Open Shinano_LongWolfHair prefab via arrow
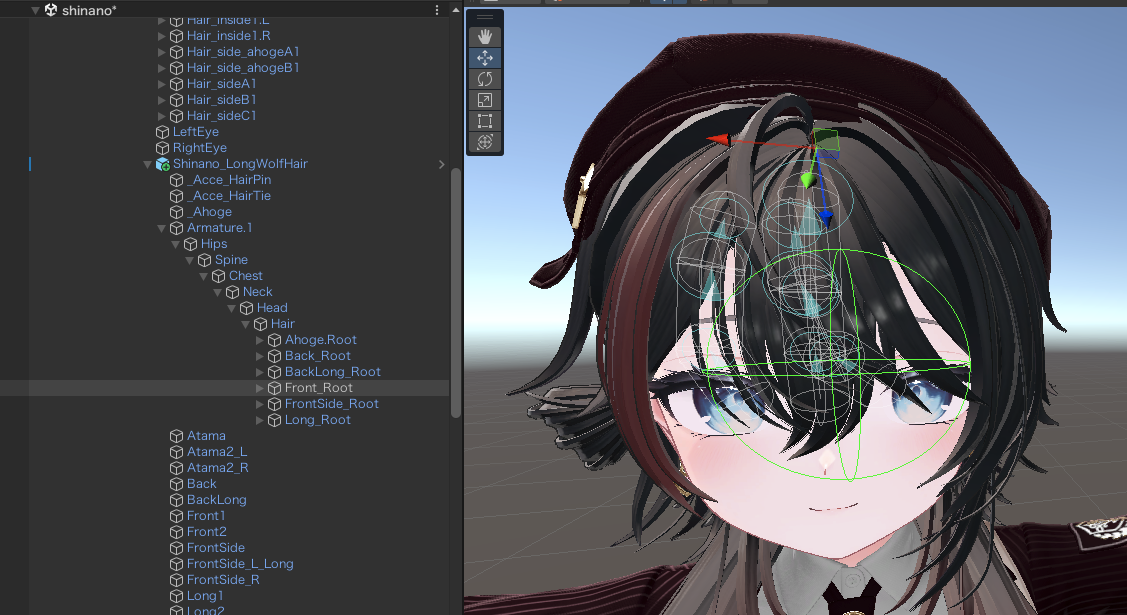The height and width of the screenshot is (615, 1127). pos(441,164)
